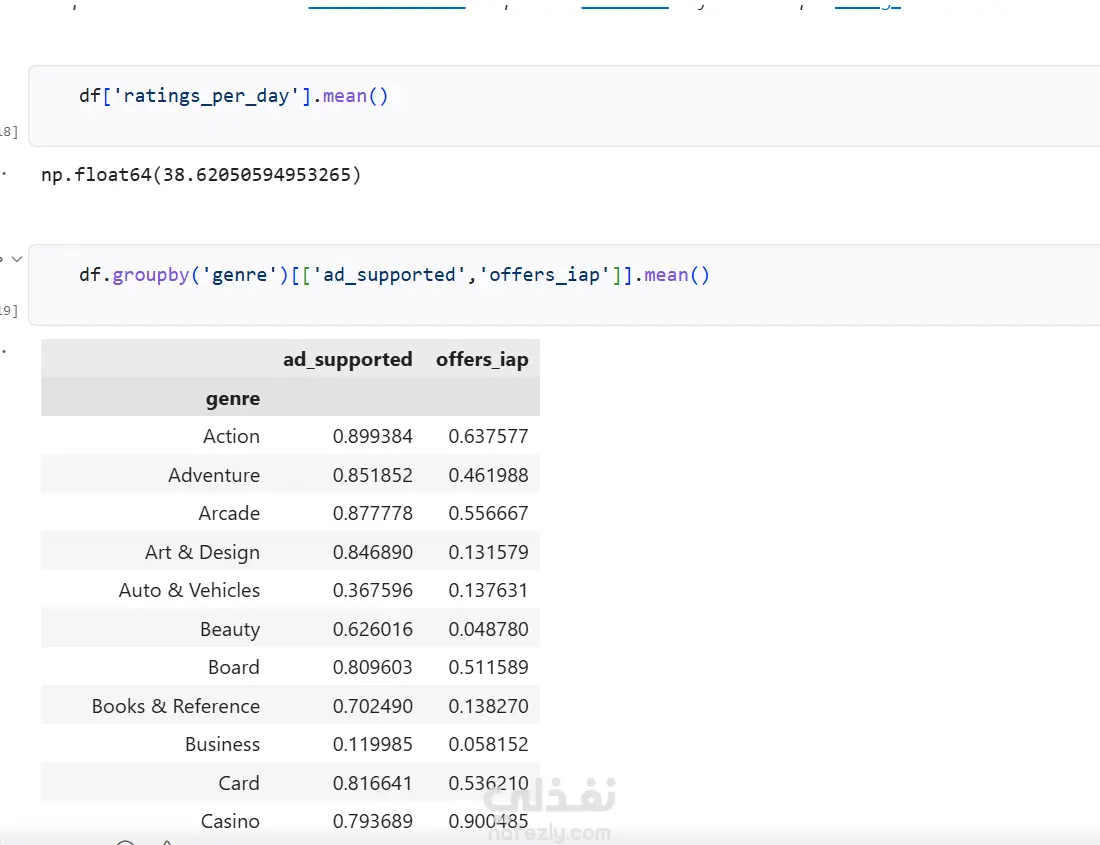Click the value 0.877778 for Arcade
Screen dimensions: 1100x845
373,513
